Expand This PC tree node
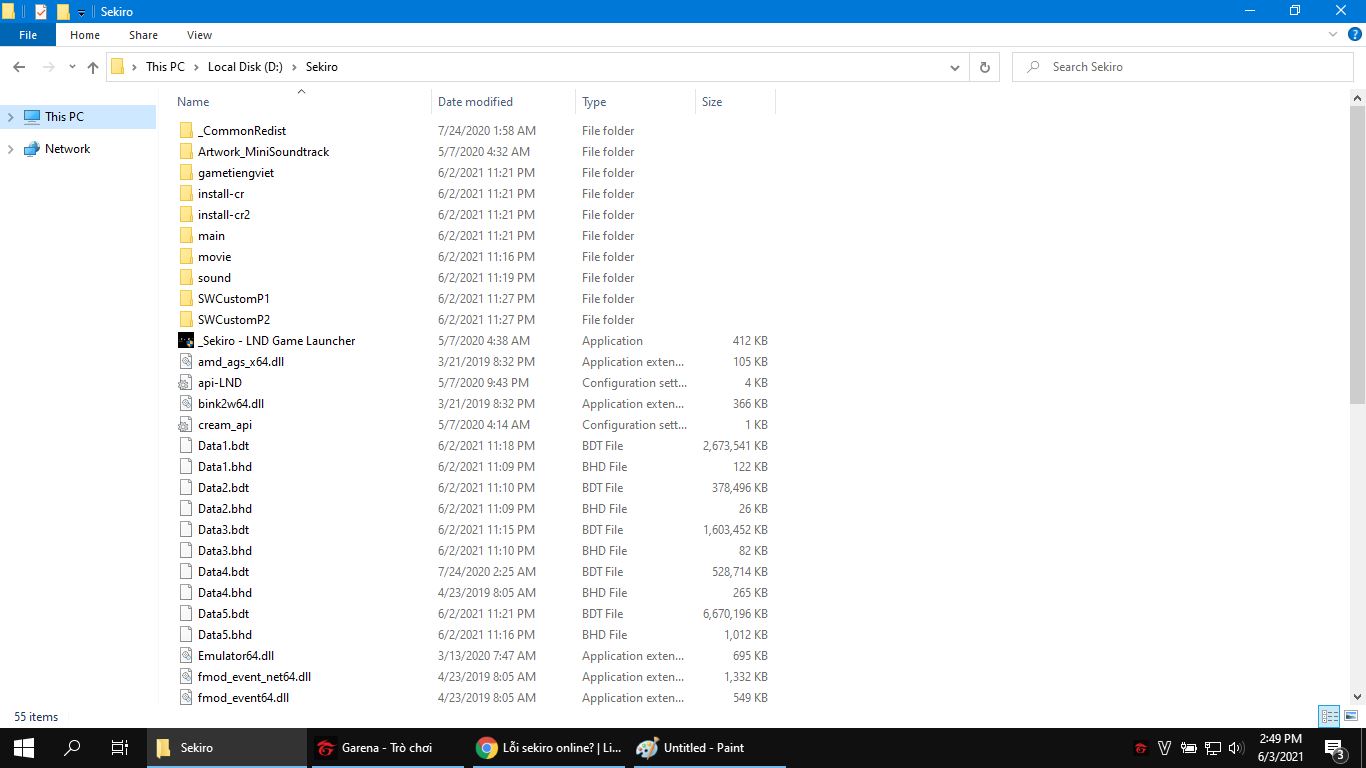 [11, 117]
